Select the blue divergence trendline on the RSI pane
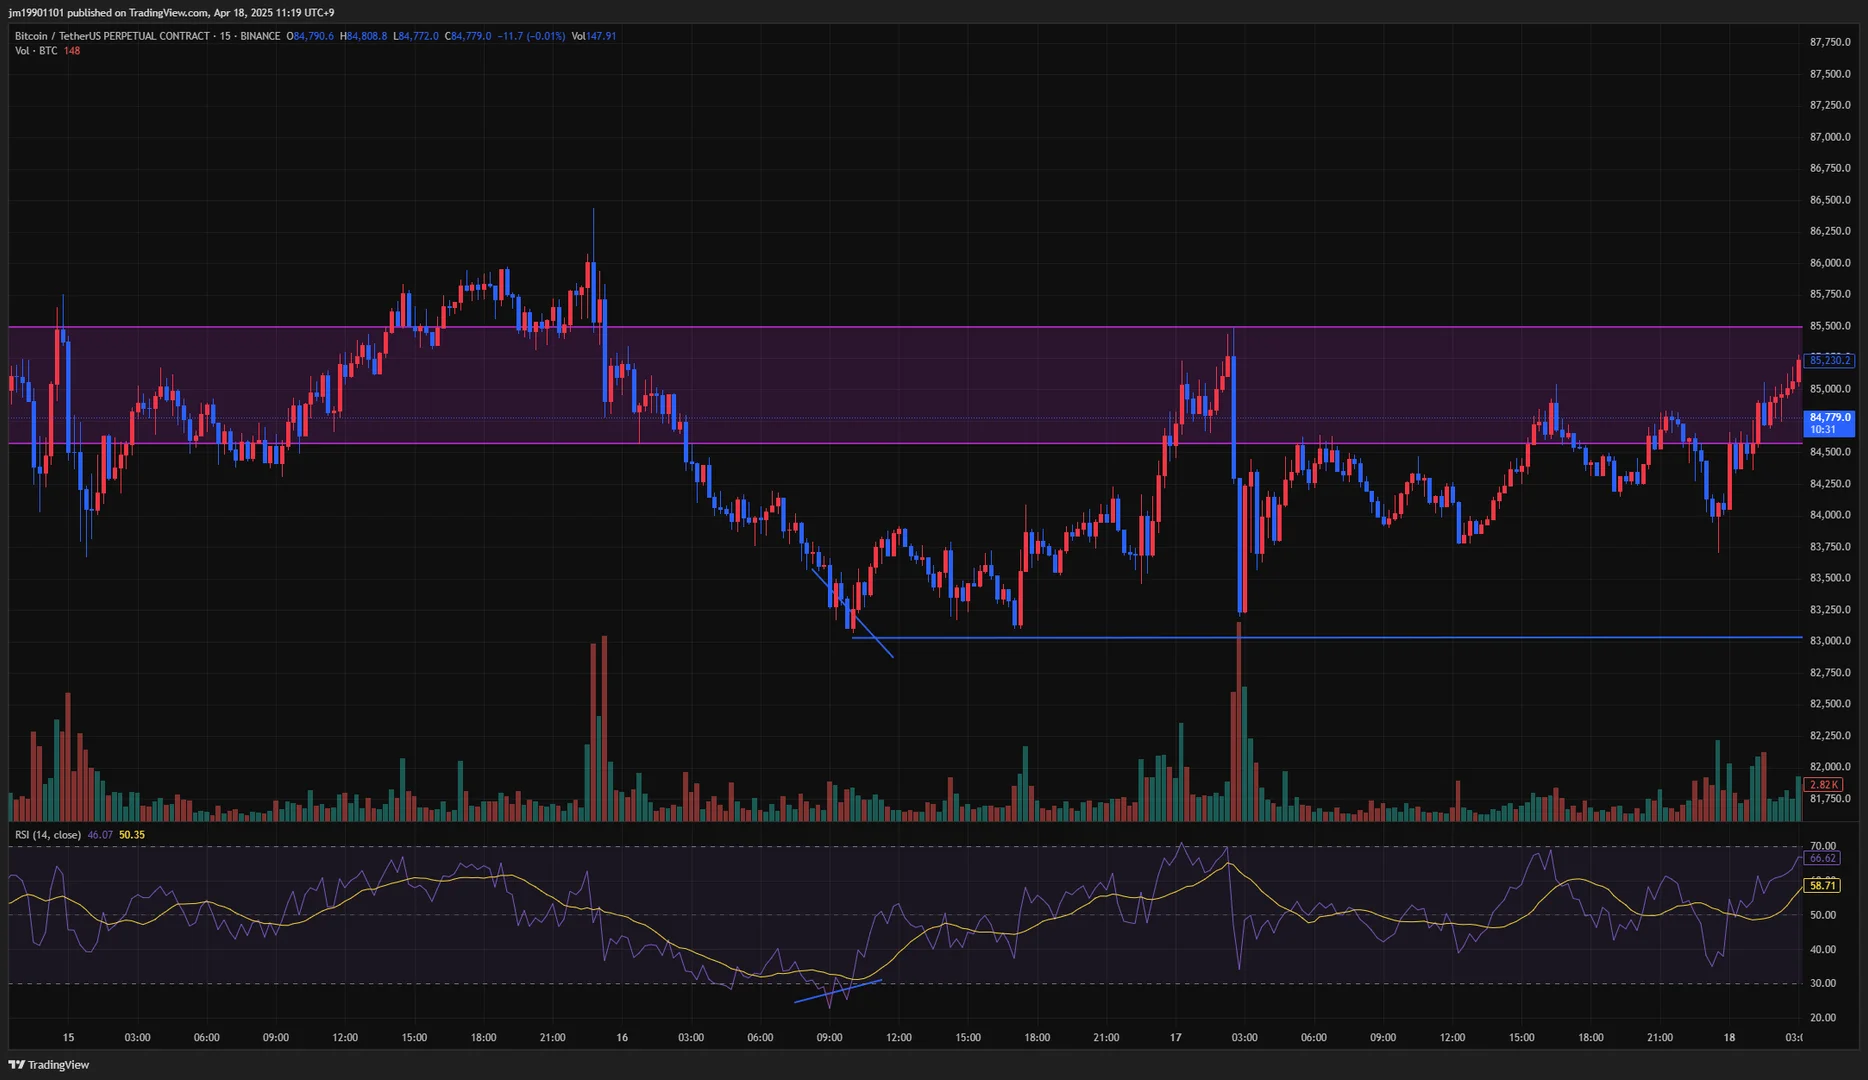This screenshot has width=1868, height=1080. click(838, 991)
